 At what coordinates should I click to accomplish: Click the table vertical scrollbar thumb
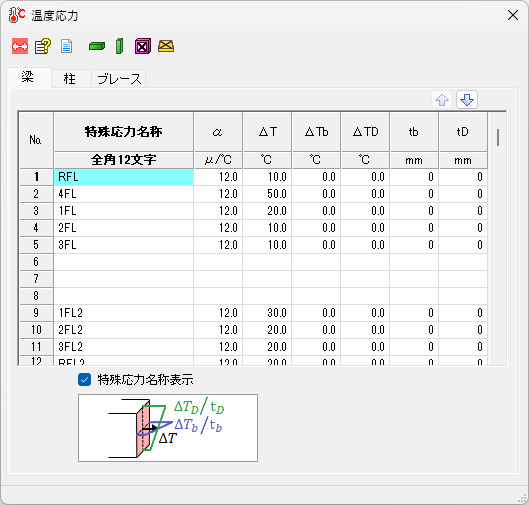pos(498,137)
